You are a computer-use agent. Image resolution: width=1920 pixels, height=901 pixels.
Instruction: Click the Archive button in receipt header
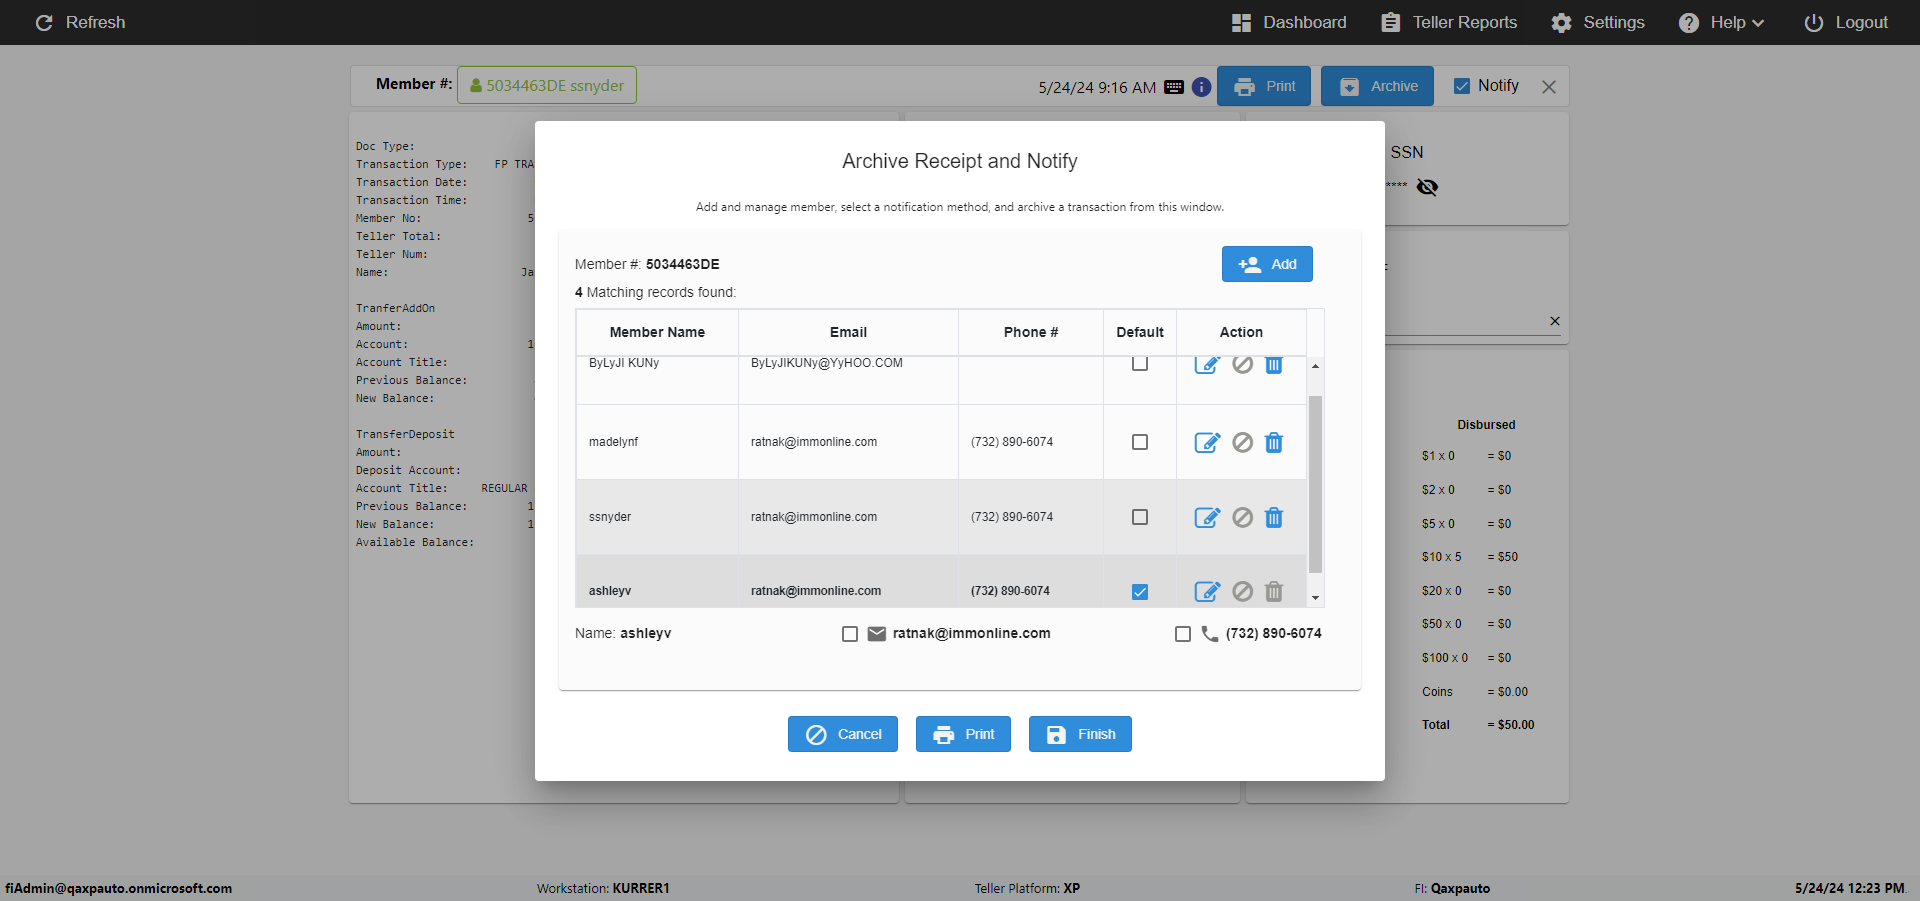[1378, 86]
